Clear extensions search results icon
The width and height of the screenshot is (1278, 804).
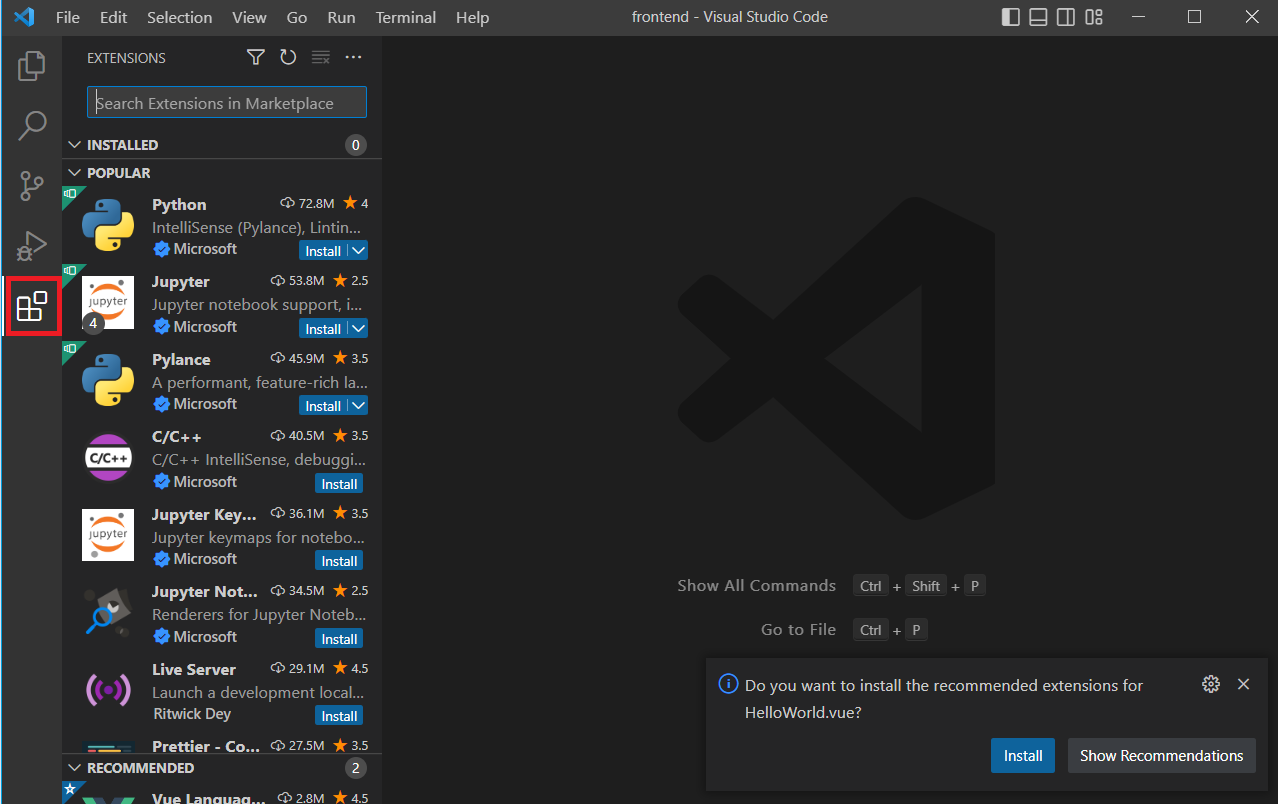point(321,58)
